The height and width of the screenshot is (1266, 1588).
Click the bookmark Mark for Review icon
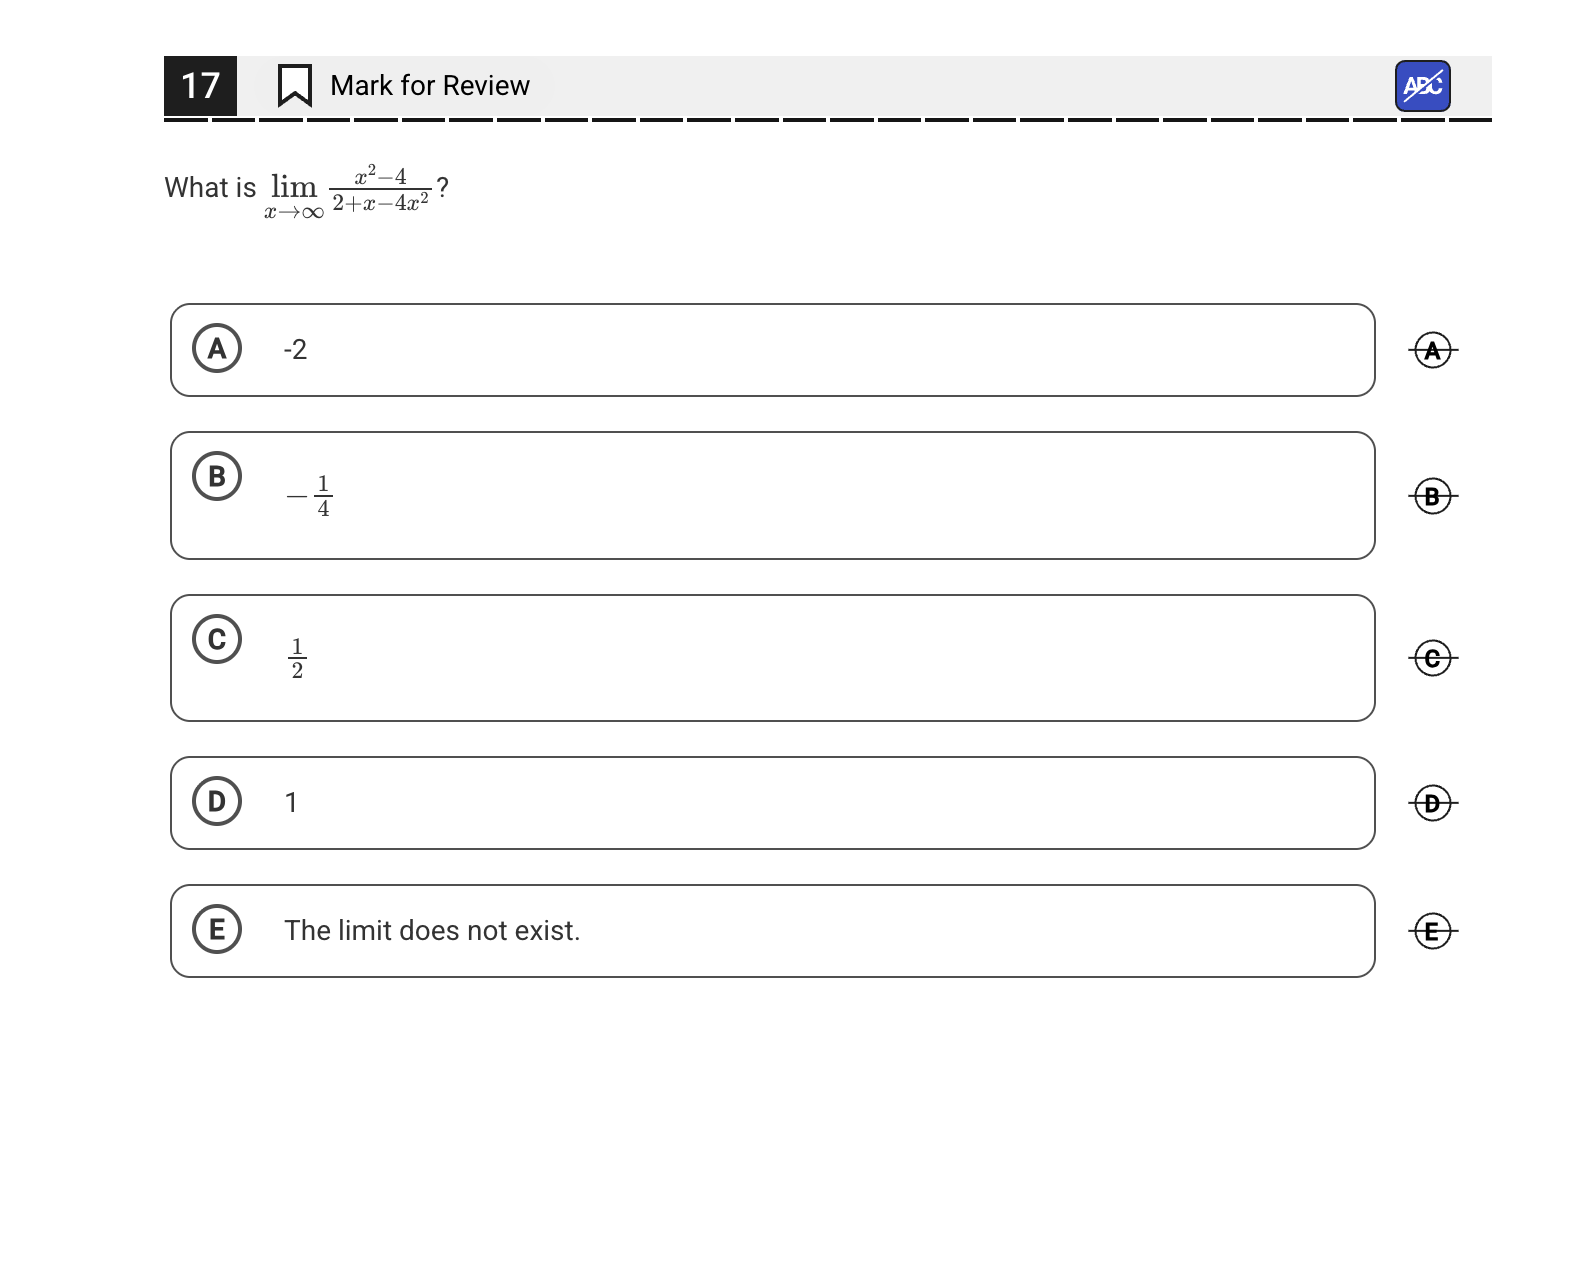click(294, 86)
